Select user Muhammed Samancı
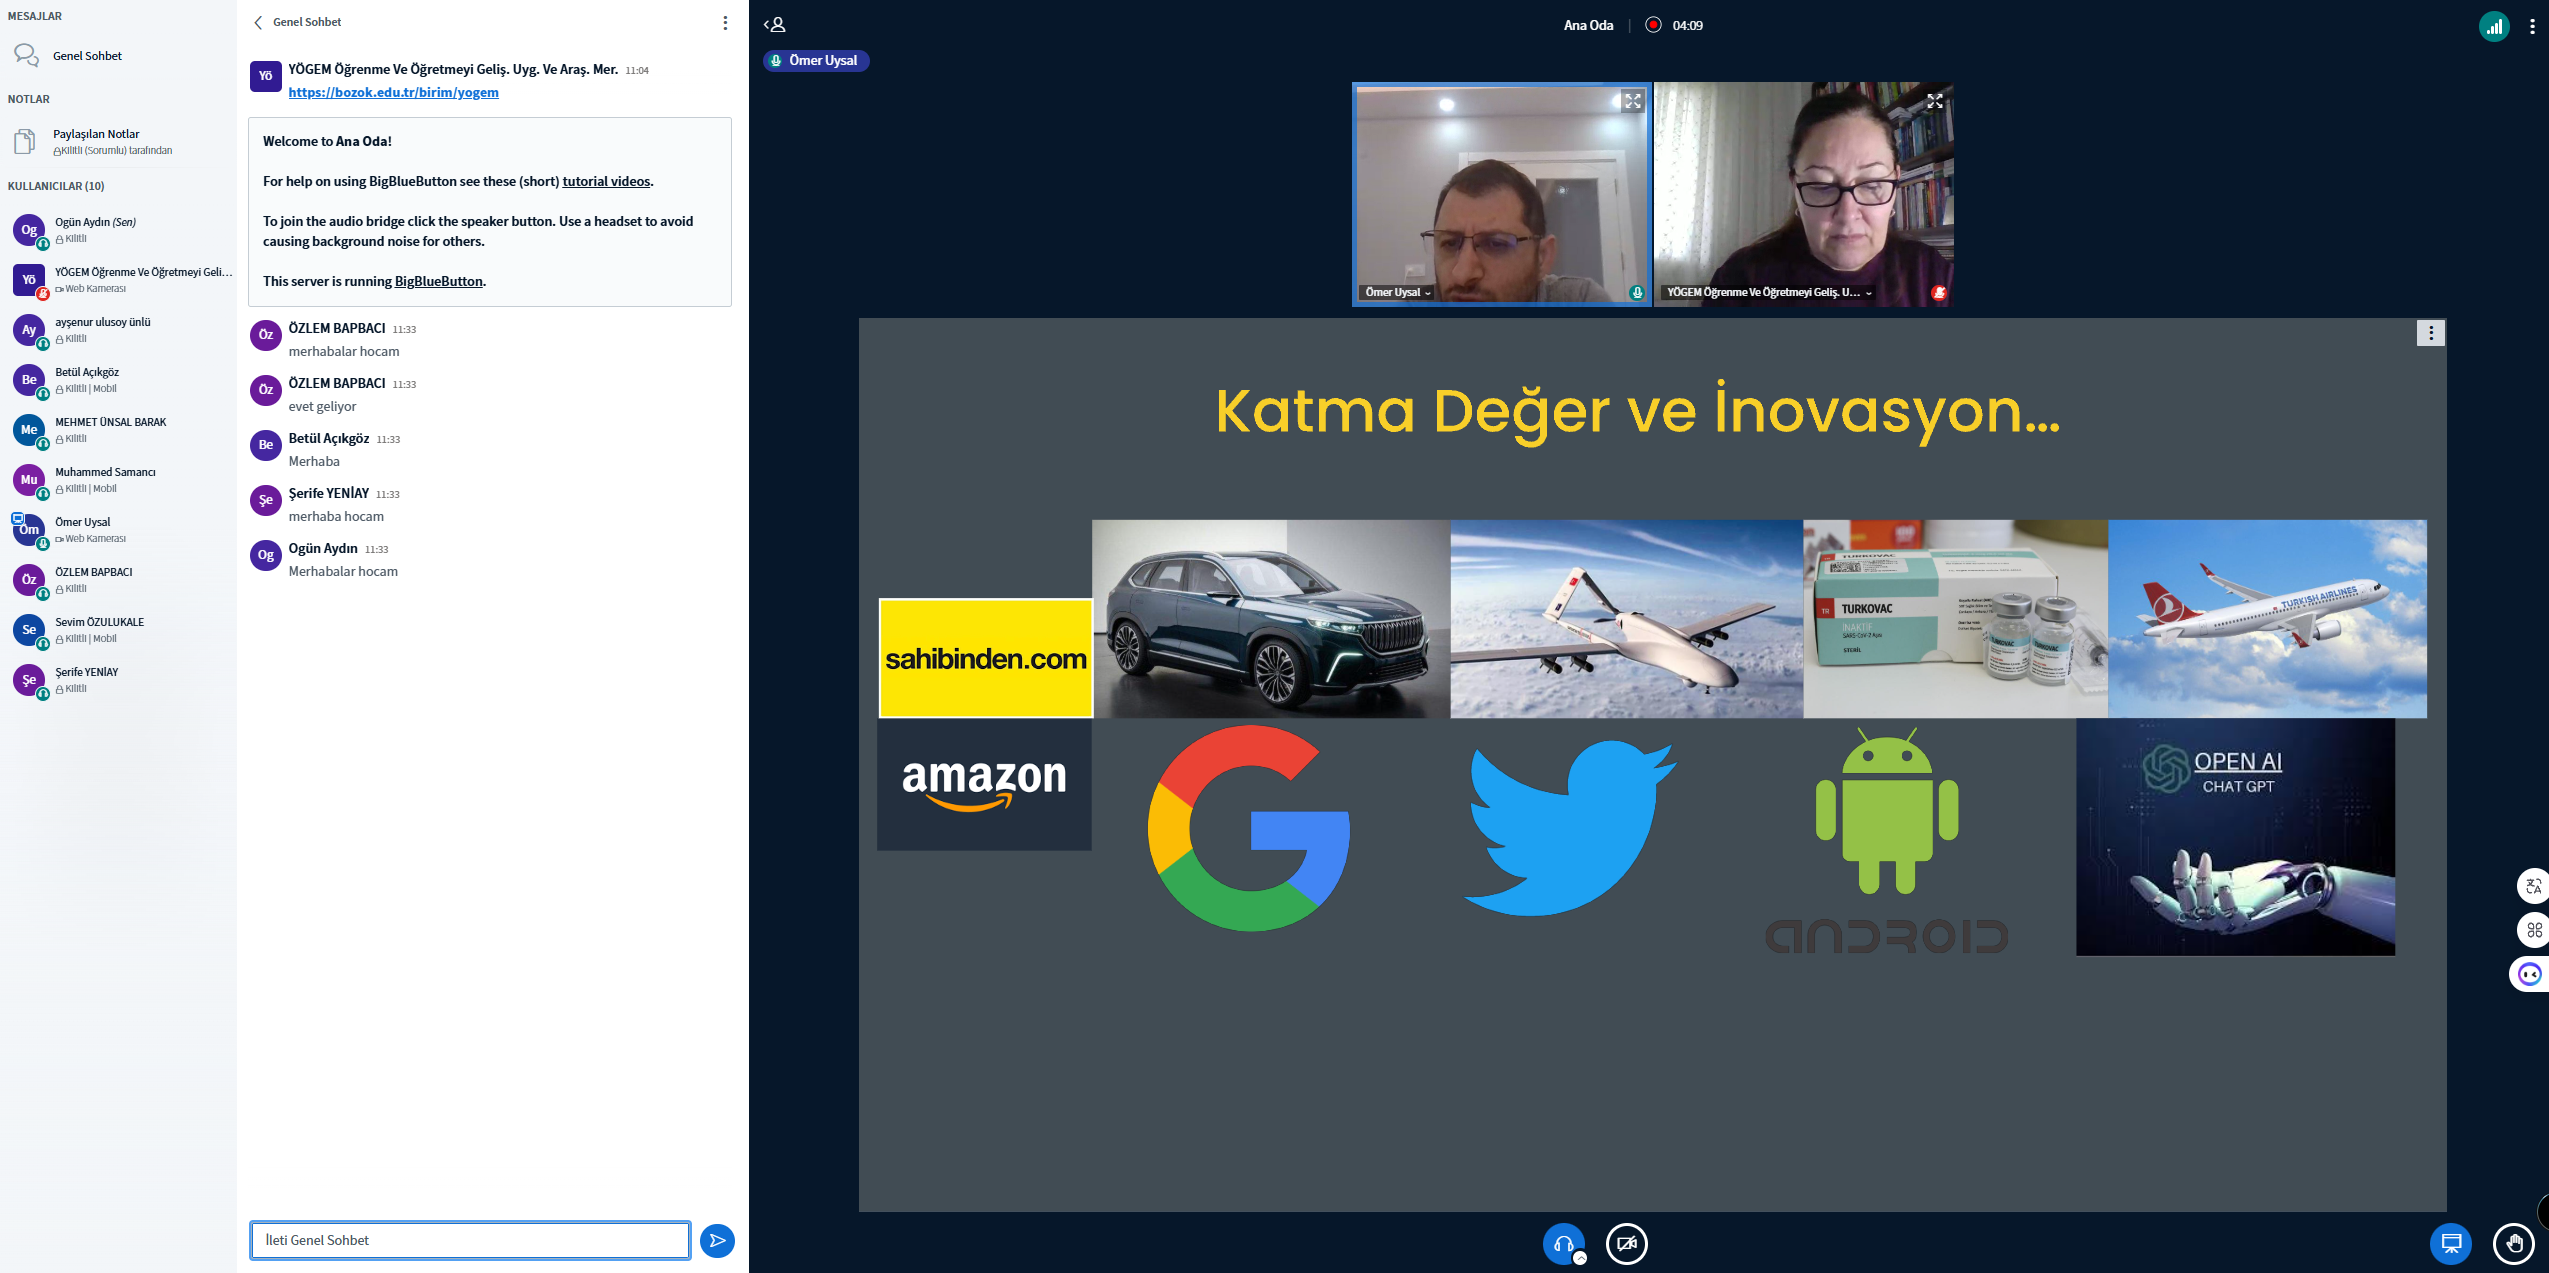Screen dimensions: 2549x1273 (120, 480)
